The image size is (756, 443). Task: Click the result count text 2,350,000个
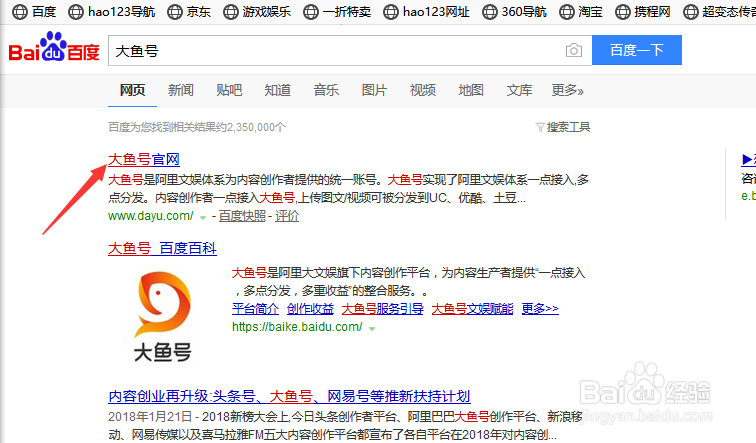(256, 127)
